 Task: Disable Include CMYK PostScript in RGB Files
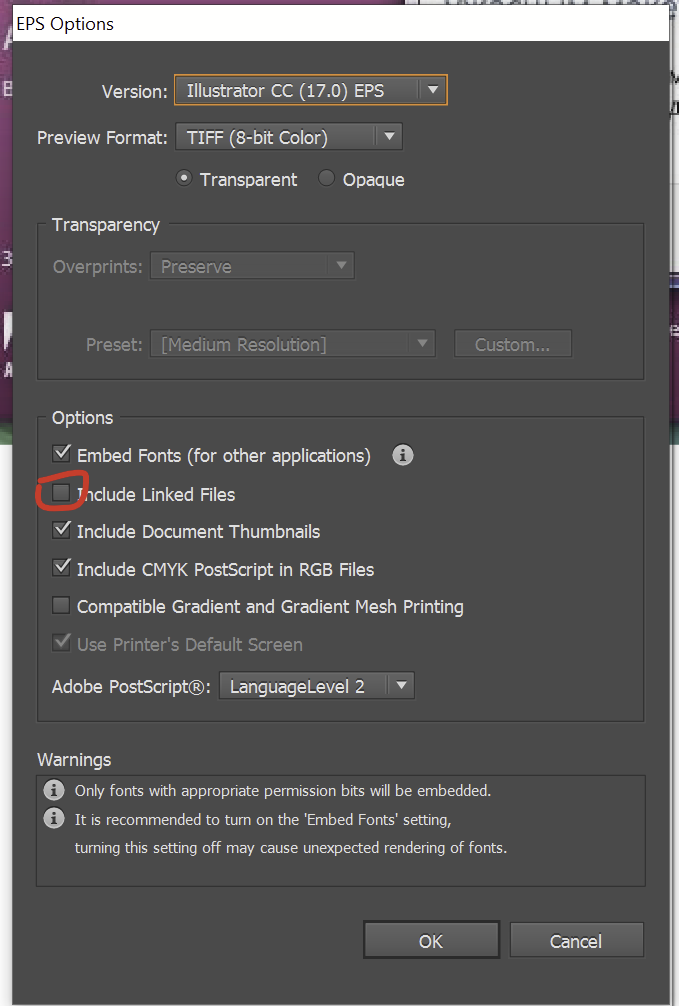pos(62,569)
